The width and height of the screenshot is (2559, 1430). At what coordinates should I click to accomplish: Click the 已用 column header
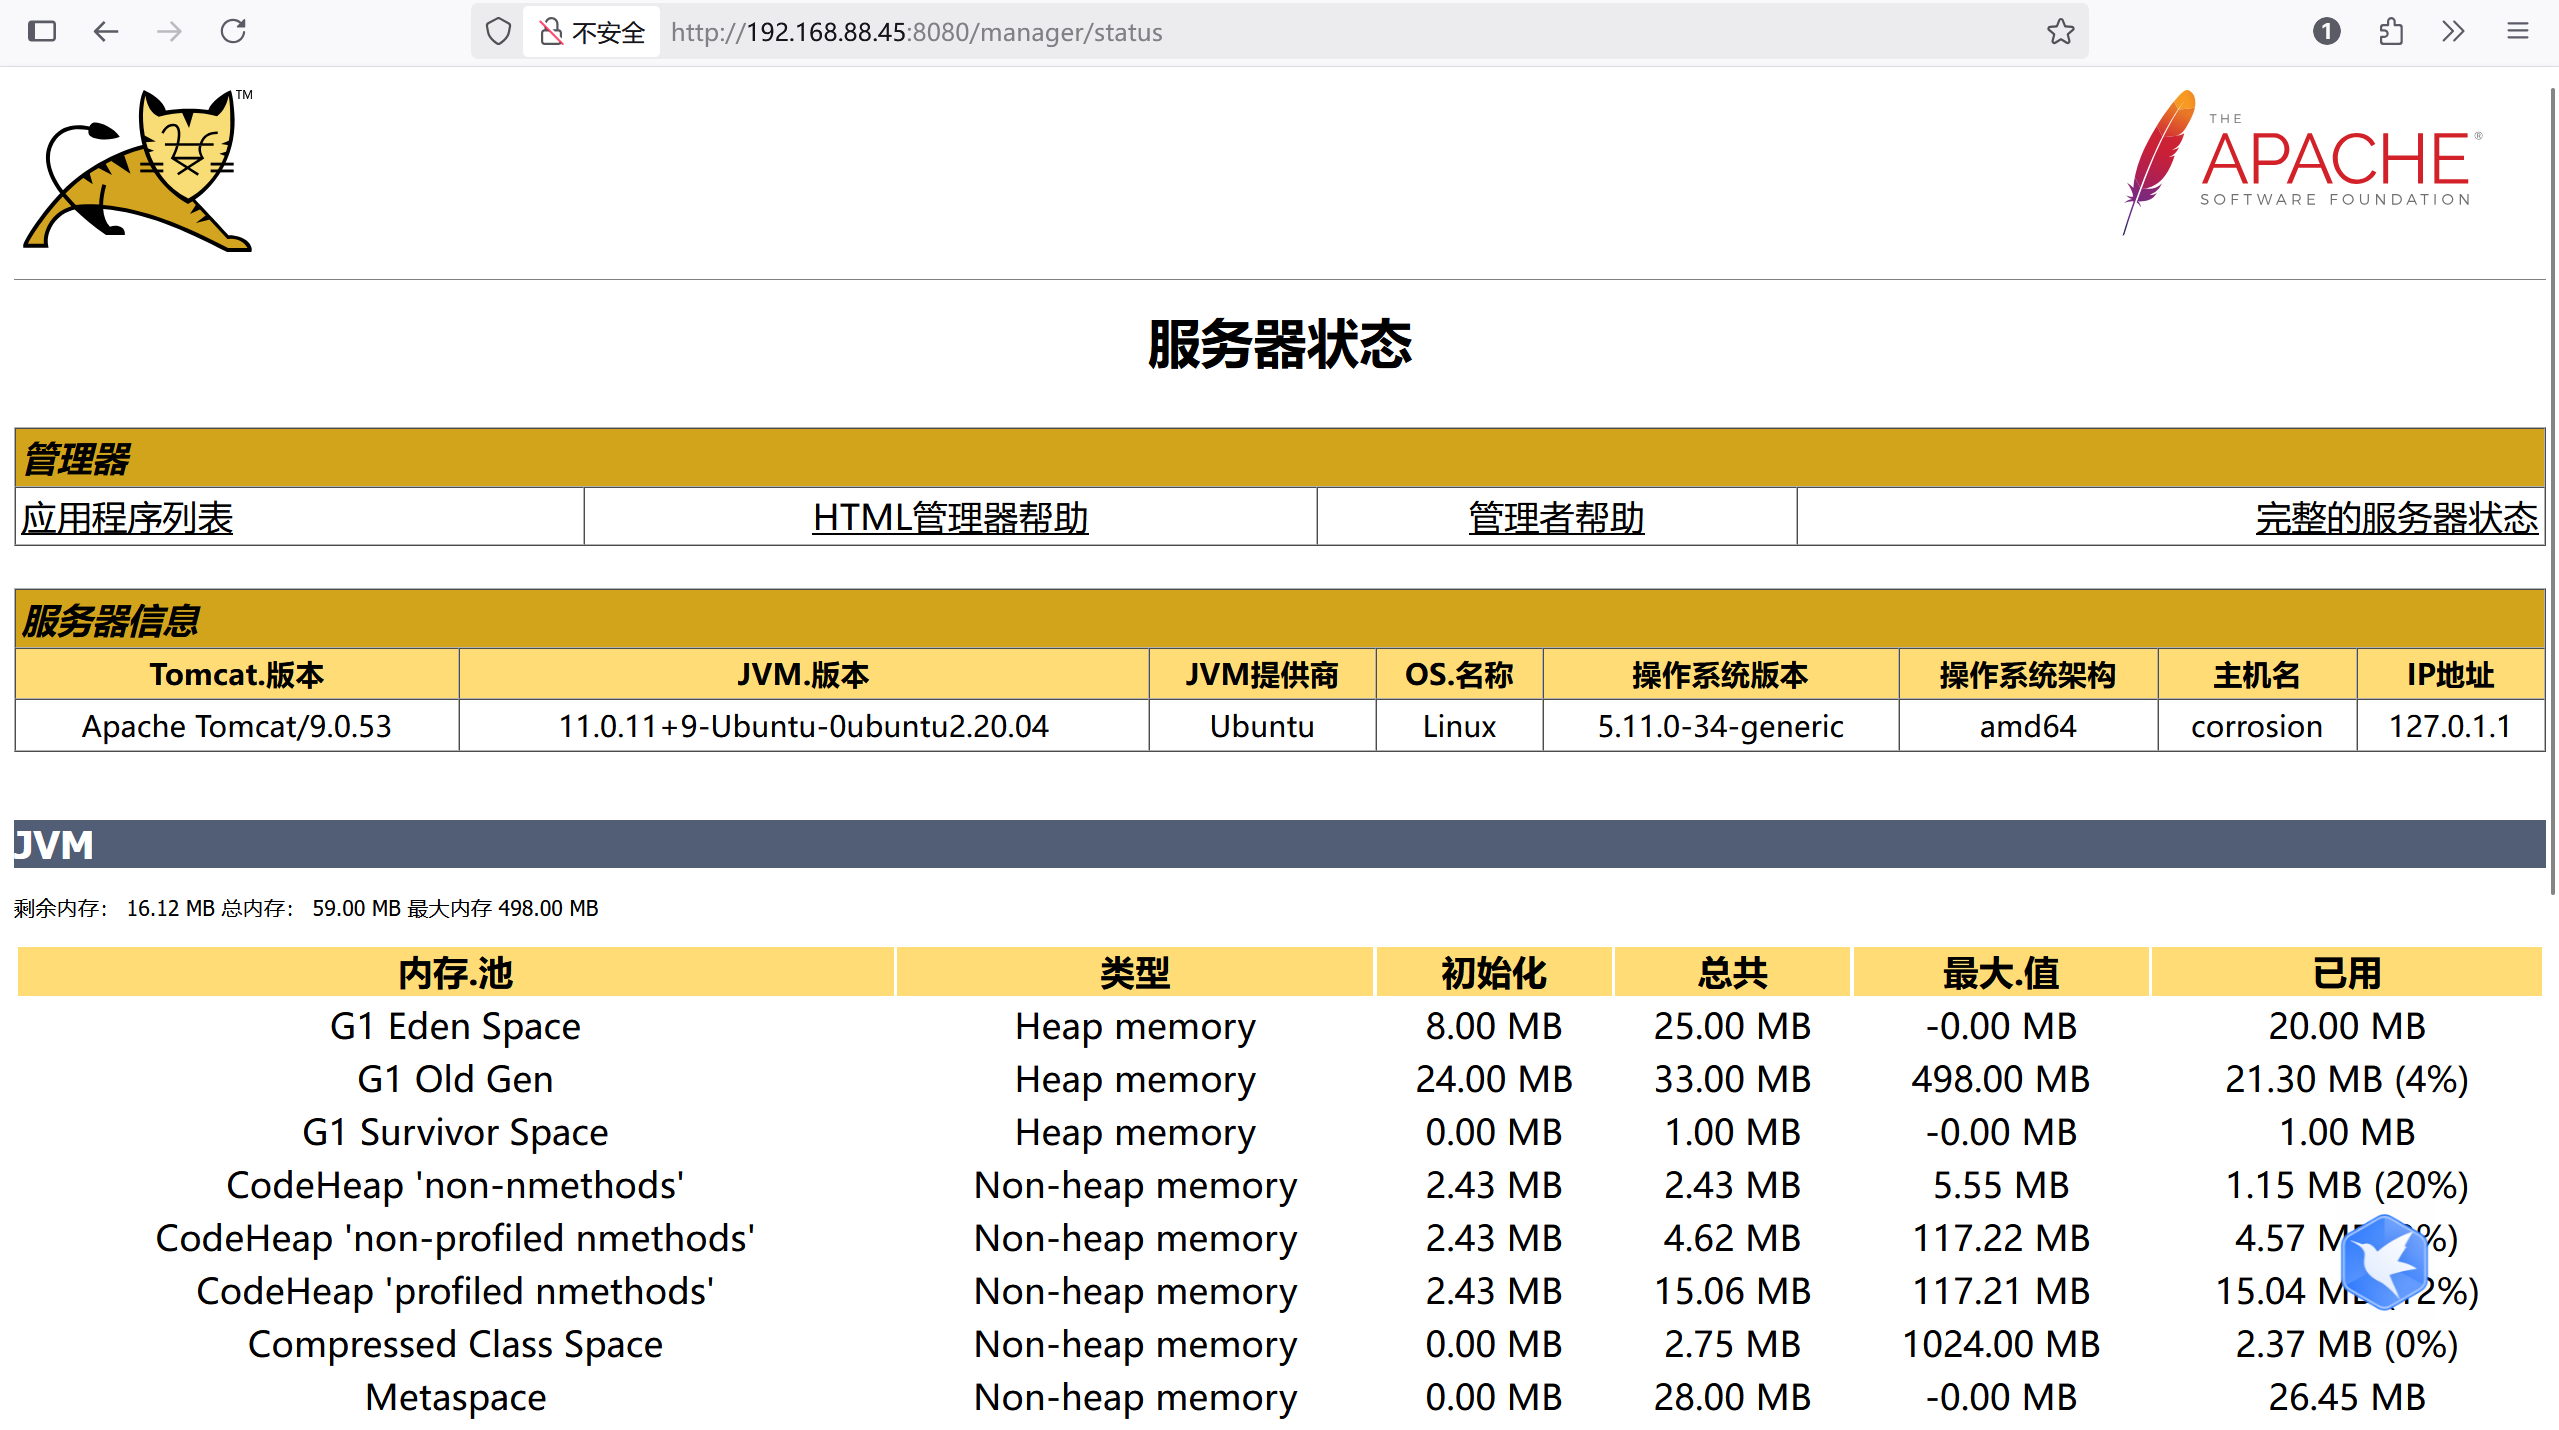[x=2347, y=972]
